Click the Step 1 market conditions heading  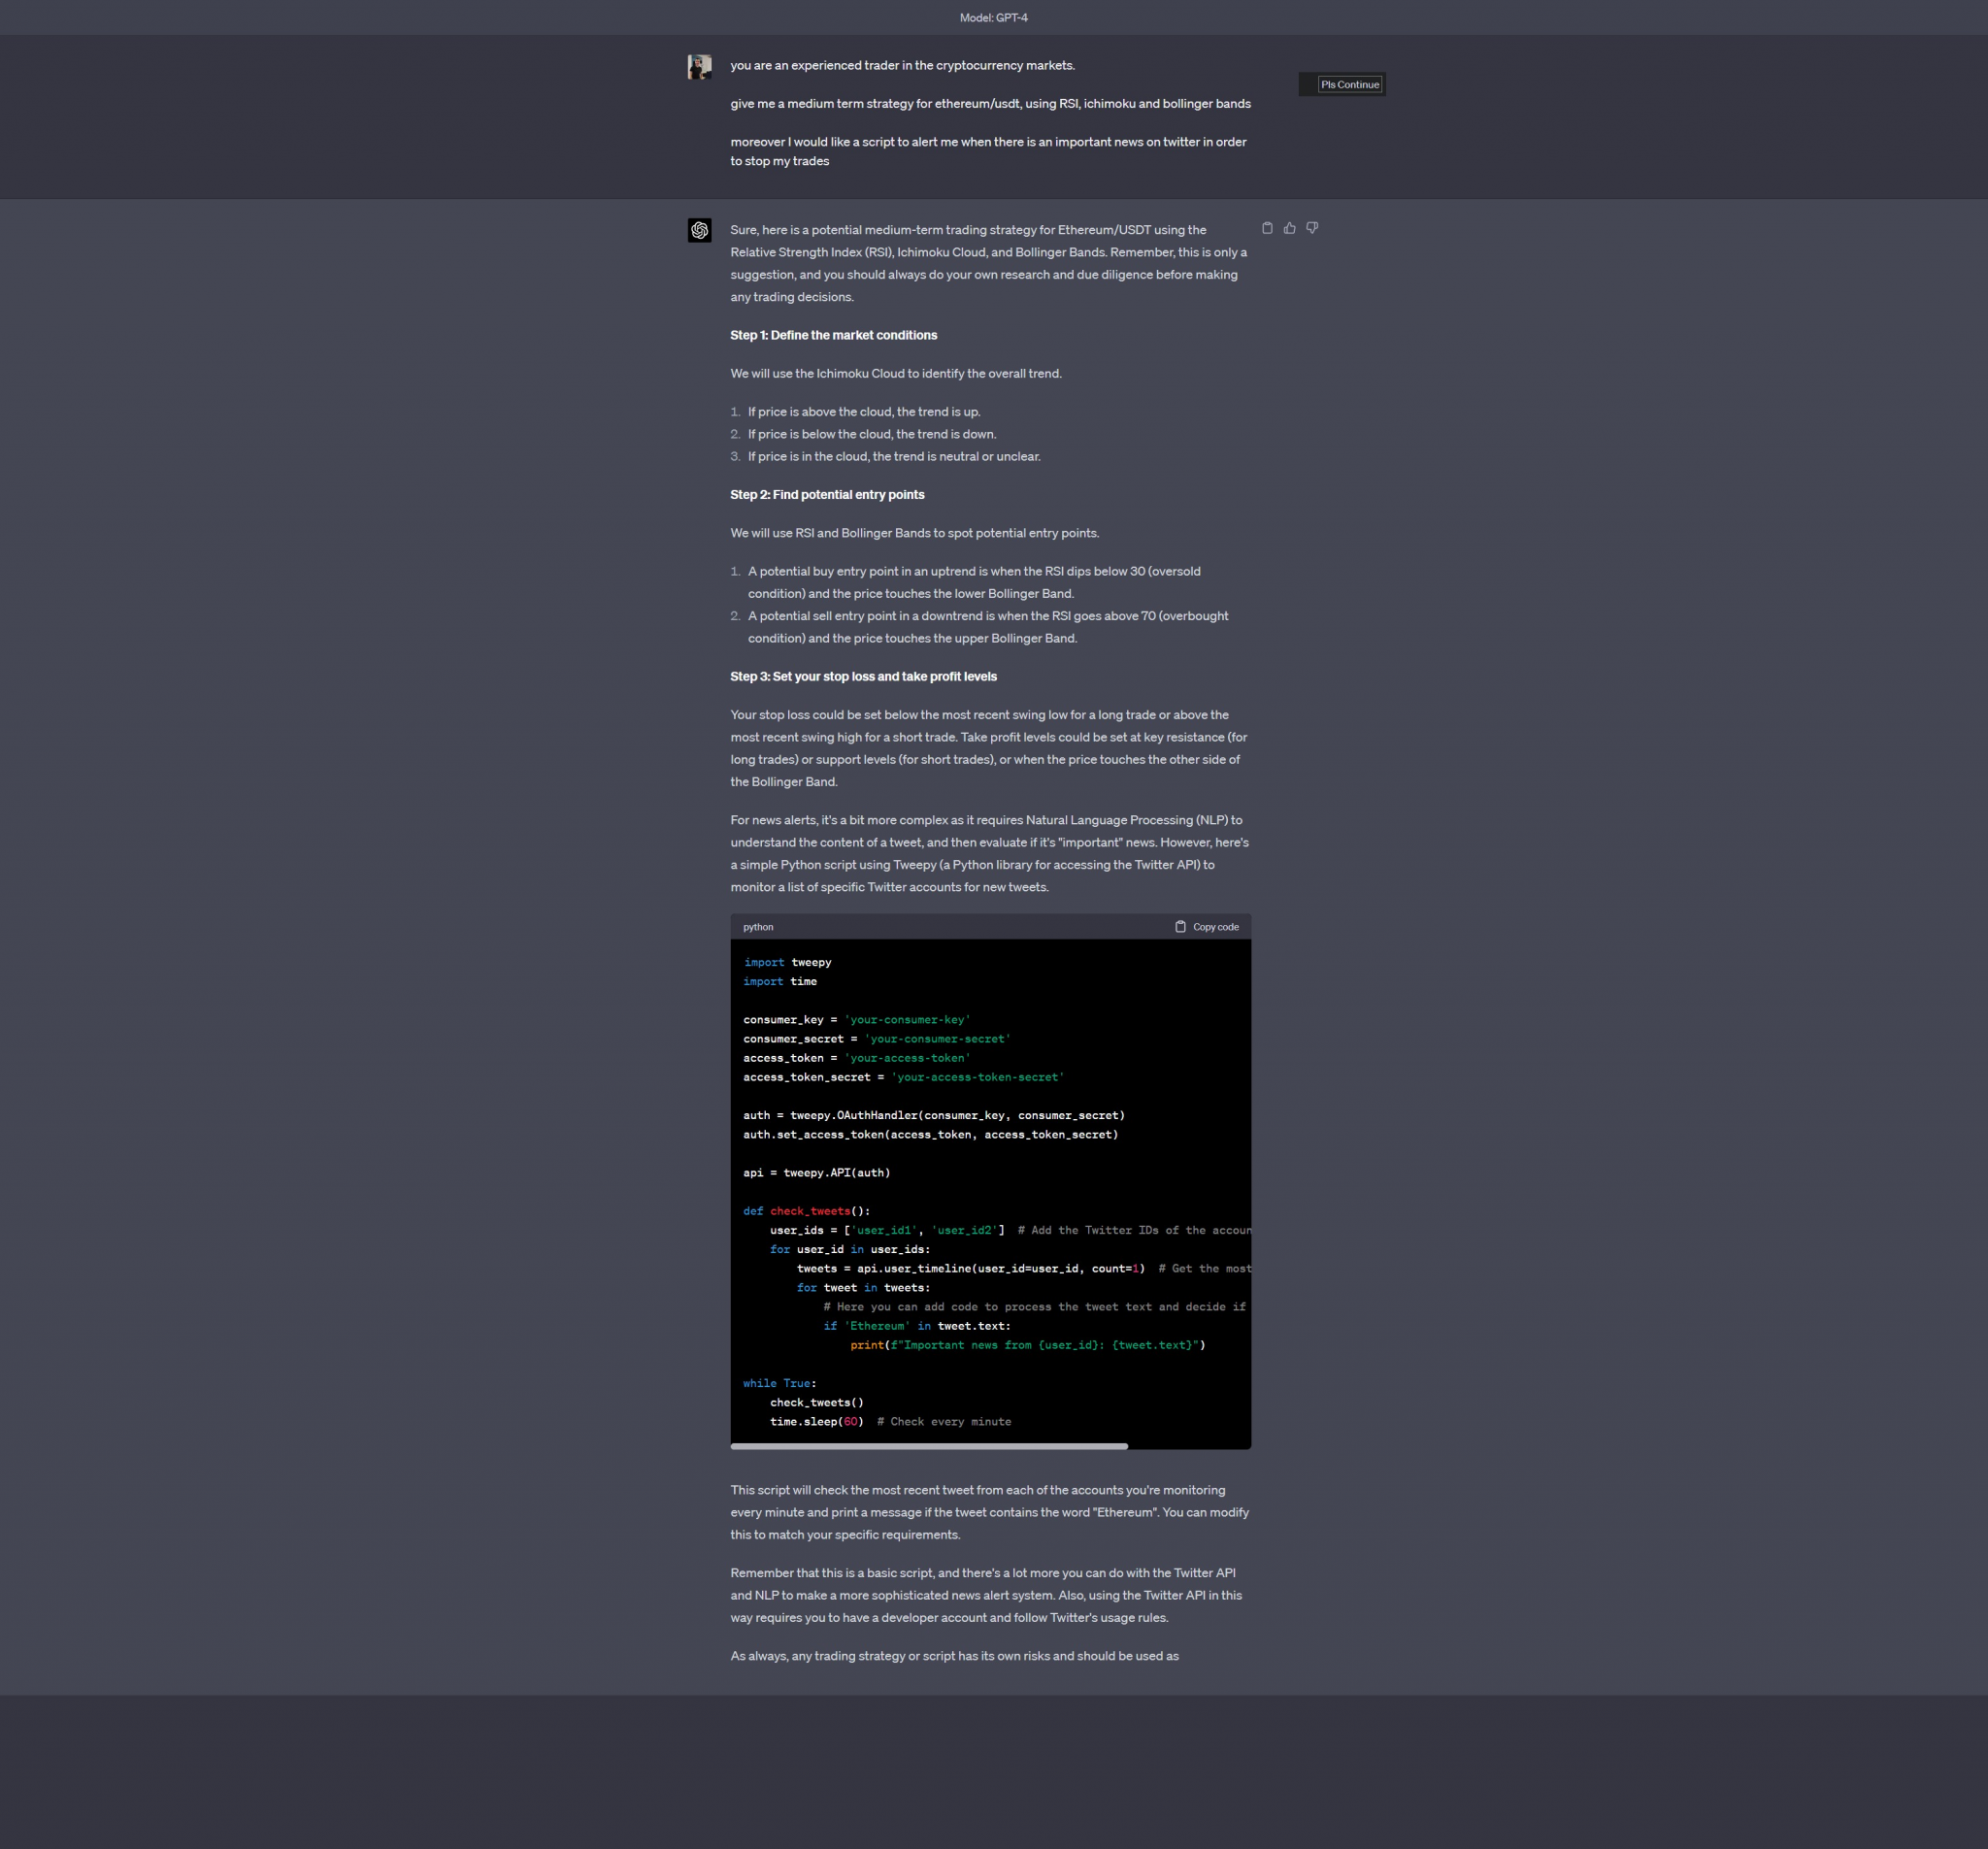tap(833, 335)
